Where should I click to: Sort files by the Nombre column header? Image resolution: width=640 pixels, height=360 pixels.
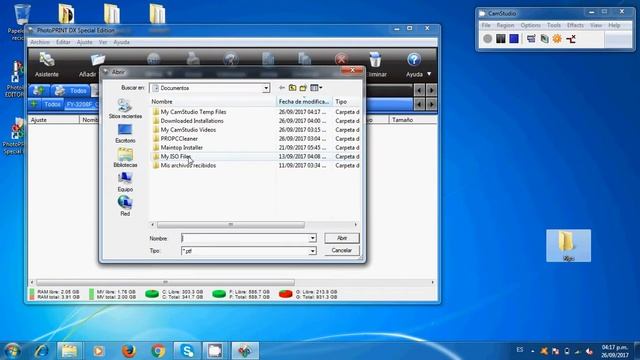click(x=212, y=102)
